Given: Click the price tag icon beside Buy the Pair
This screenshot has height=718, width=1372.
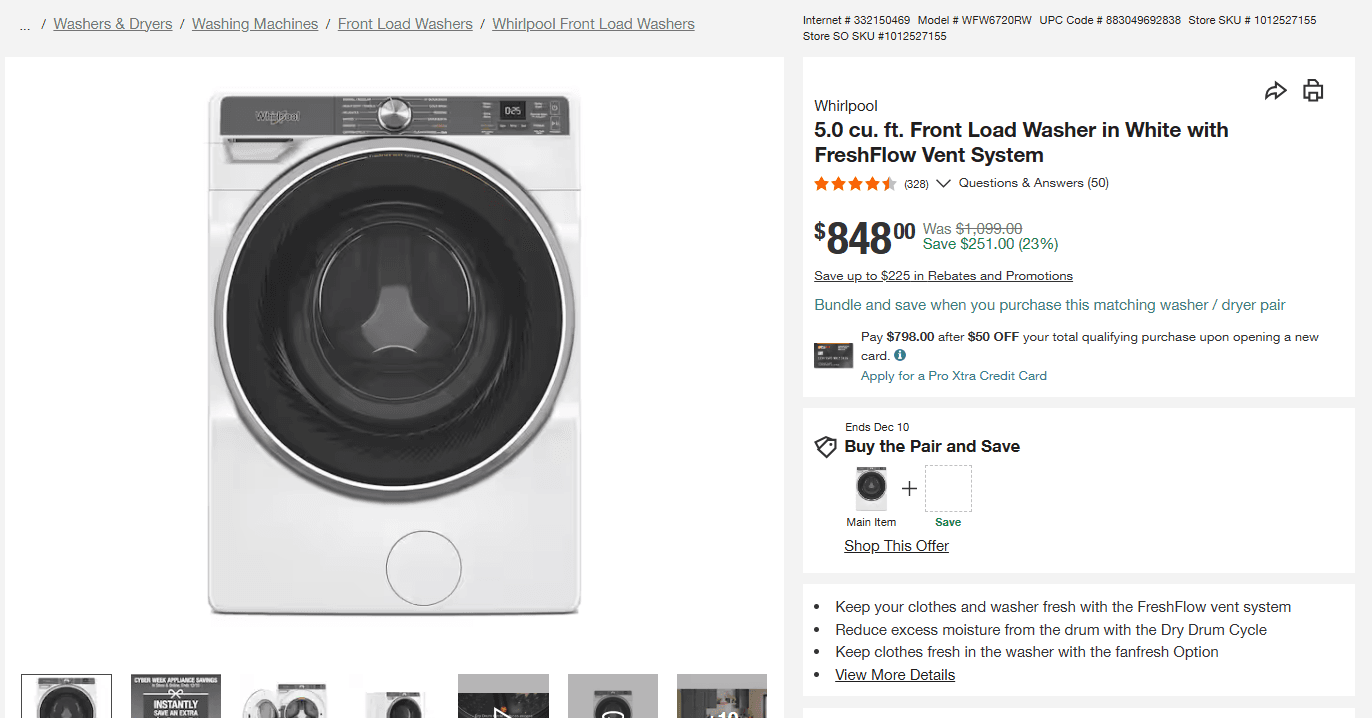Looking at the screenshot, I should [826, 447].
